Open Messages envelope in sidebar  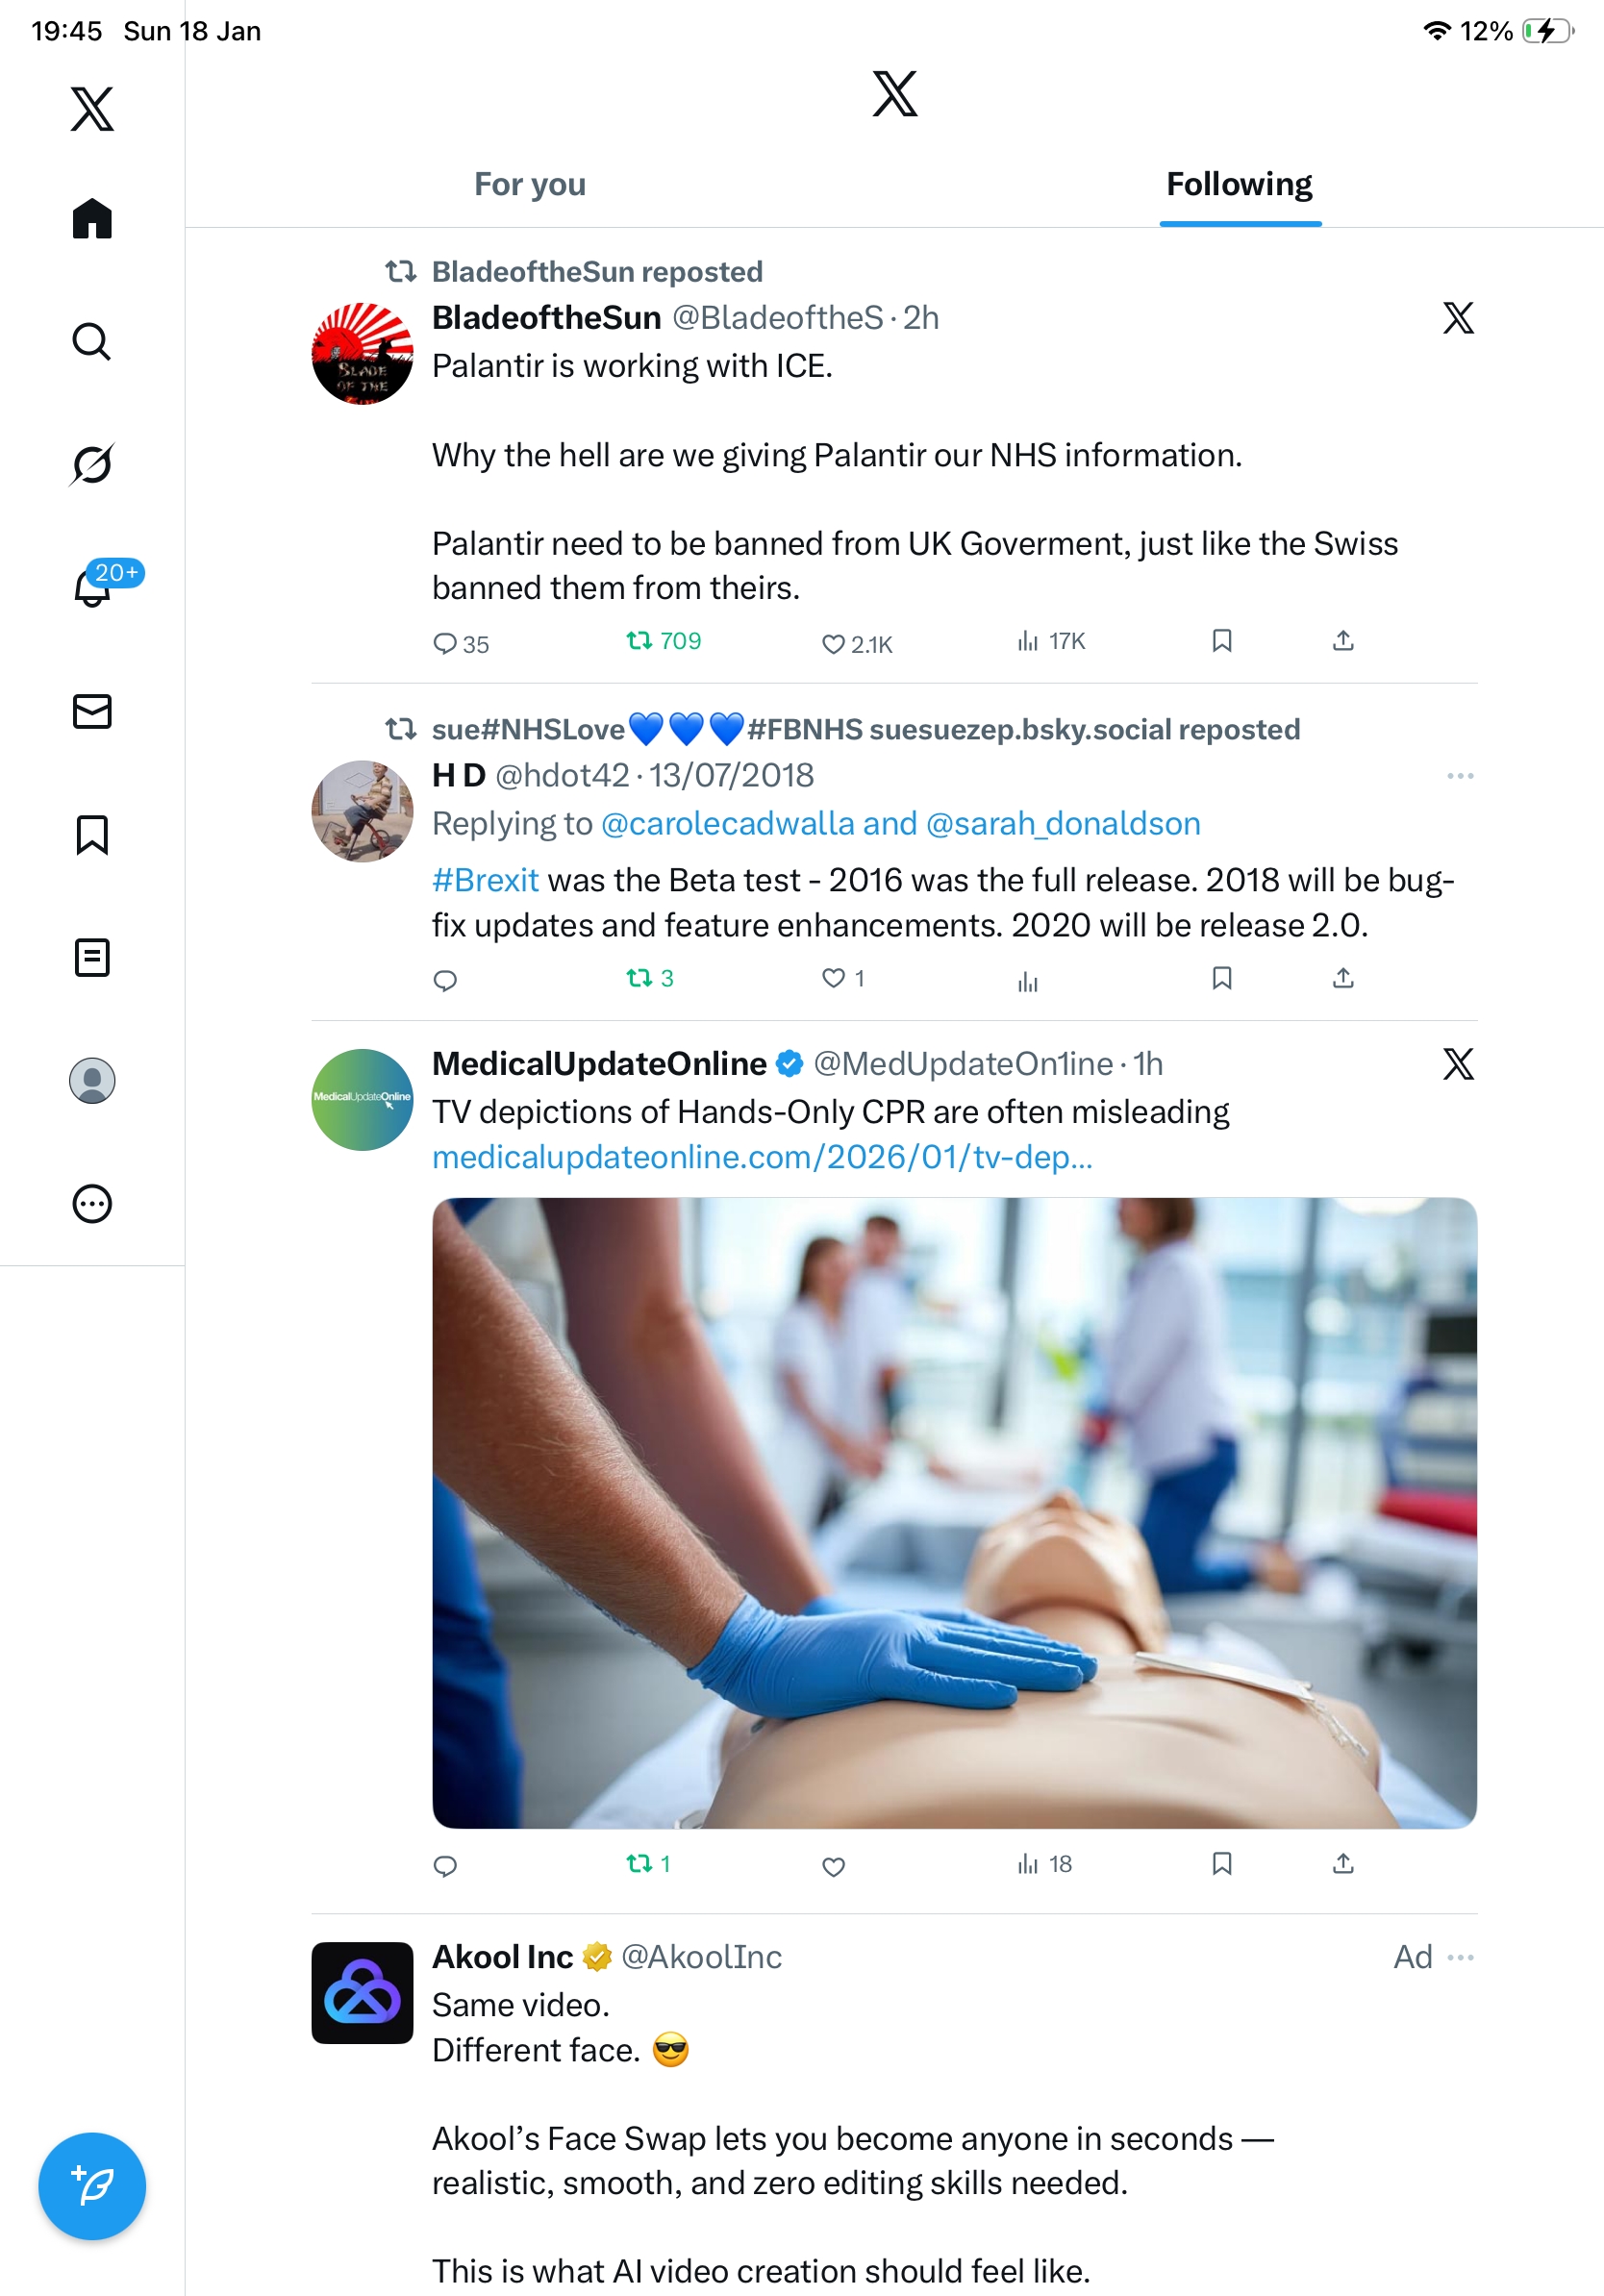[x=92, y=711]
